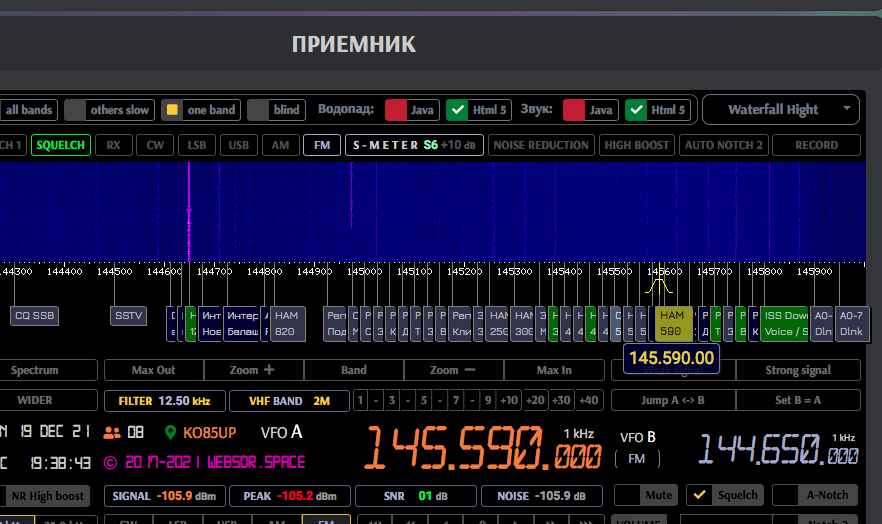
Task: Click the users count icon
Action: click(112, 433)
